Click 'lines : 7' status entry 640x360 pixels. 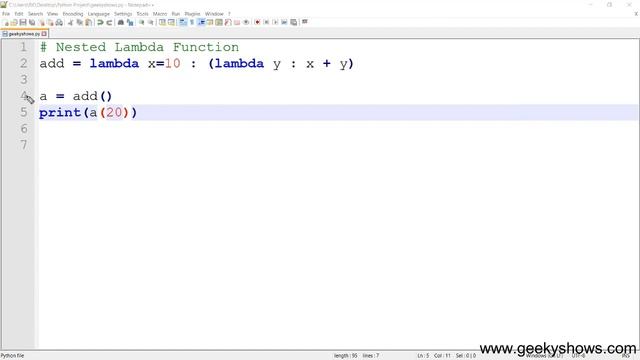[371, 356]
